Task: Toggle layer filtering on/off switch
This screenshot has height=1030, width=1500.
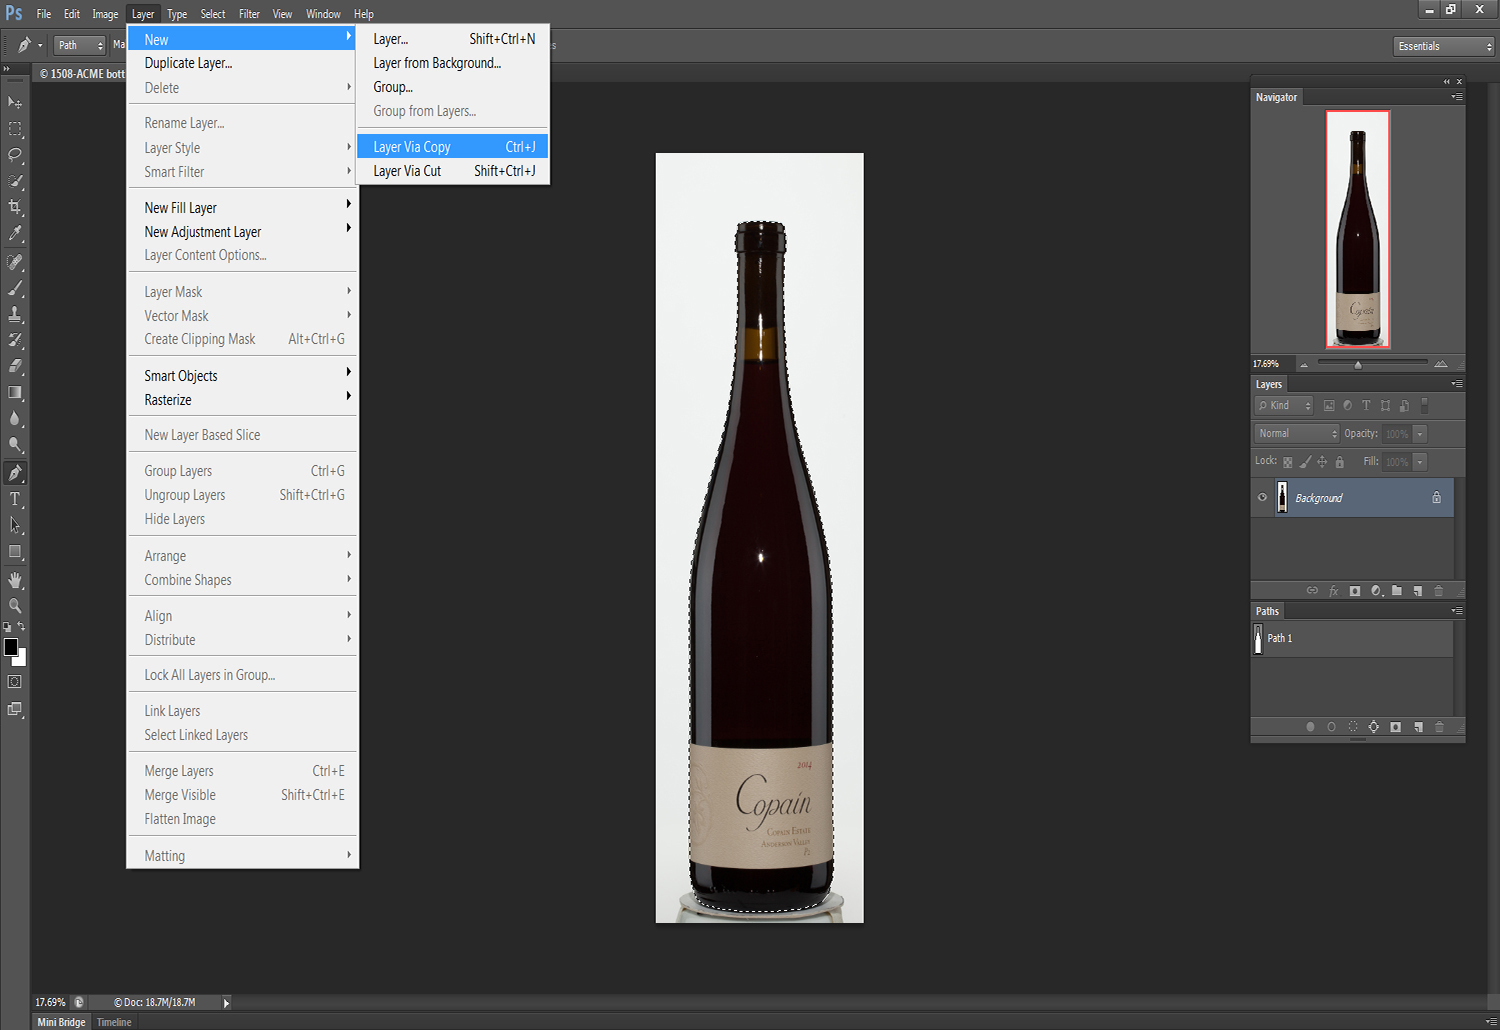Action: click(1425, 405)
